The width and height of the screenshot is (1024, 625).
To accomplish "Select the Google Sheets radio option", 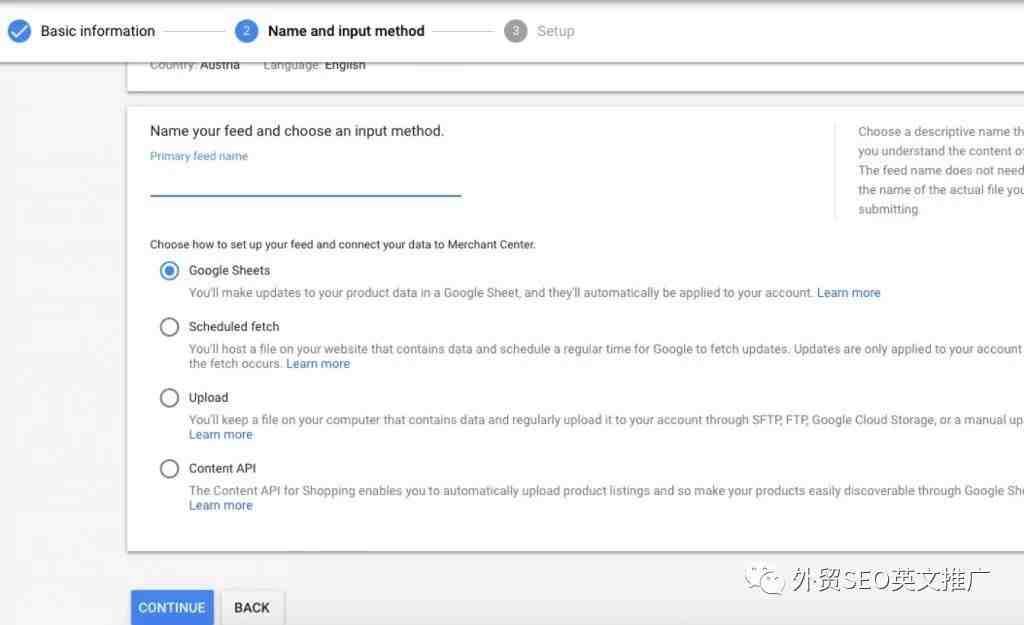I will 169,270.
